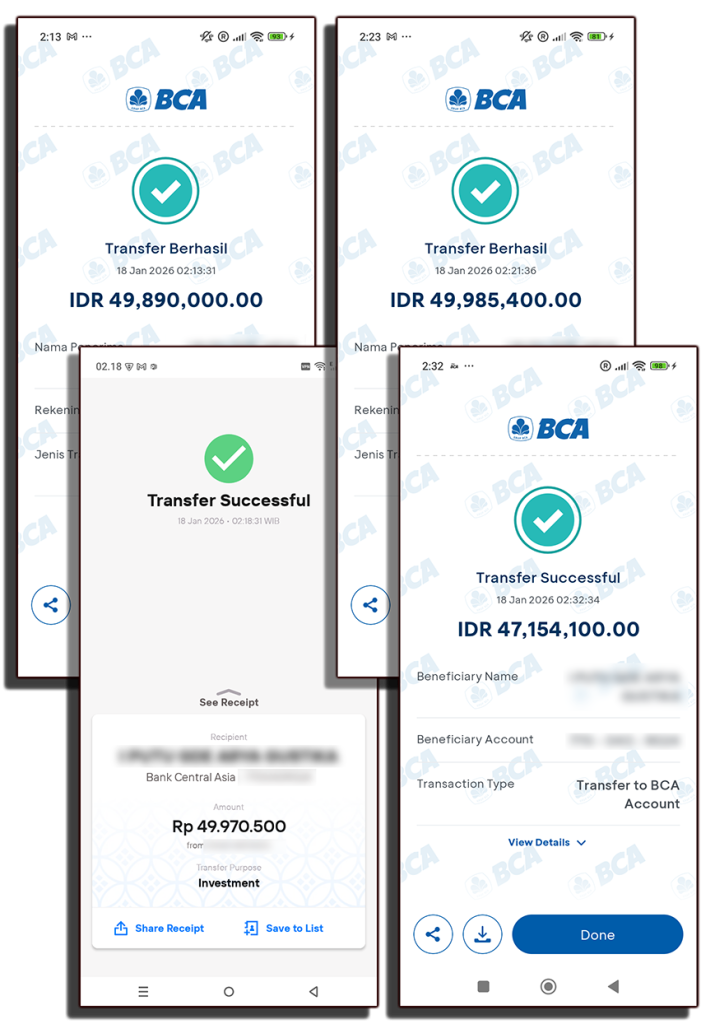
Task: Tap the green checkmark on Transfer Successful
Action: [x=229, y=458]
